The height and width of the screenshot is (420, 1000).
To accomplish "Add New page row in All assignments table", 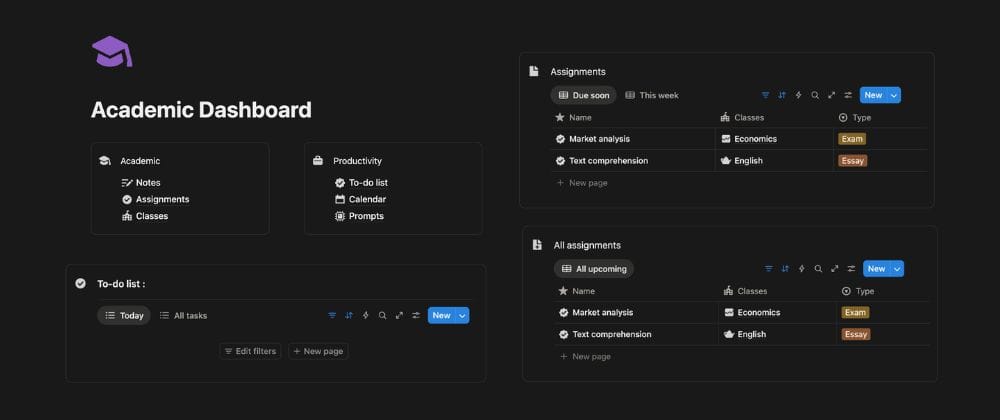I will click(585, 356).
